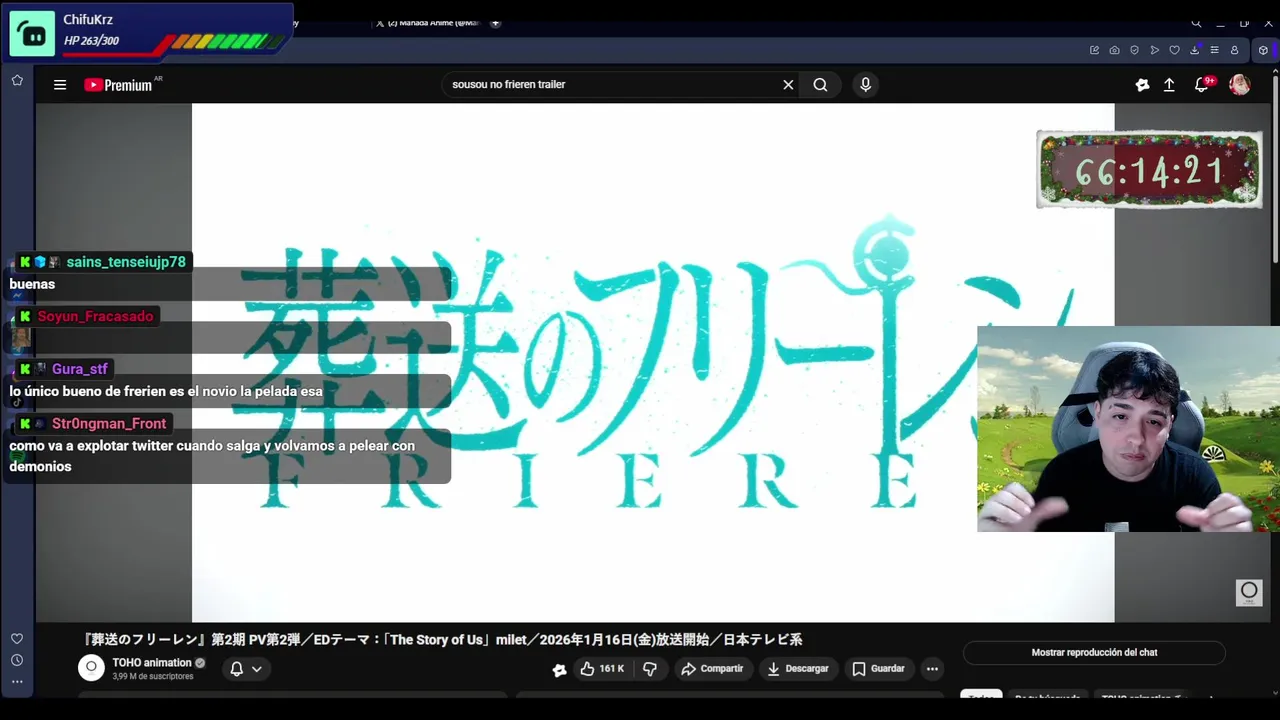Open the browser profile person icon

click(1234, 50)
